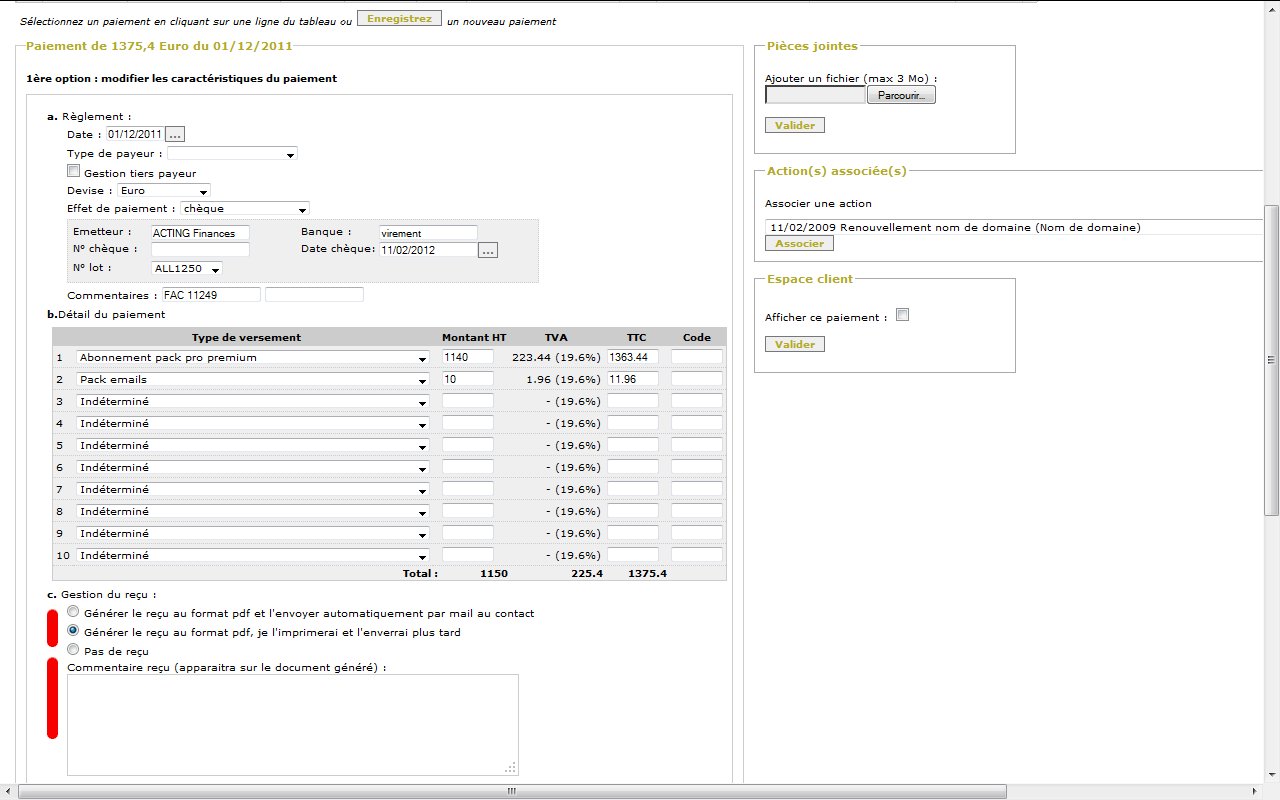Viewport: 1280px width, 800px height.
Task: Click the Associer button
Action: coord(799,243)
